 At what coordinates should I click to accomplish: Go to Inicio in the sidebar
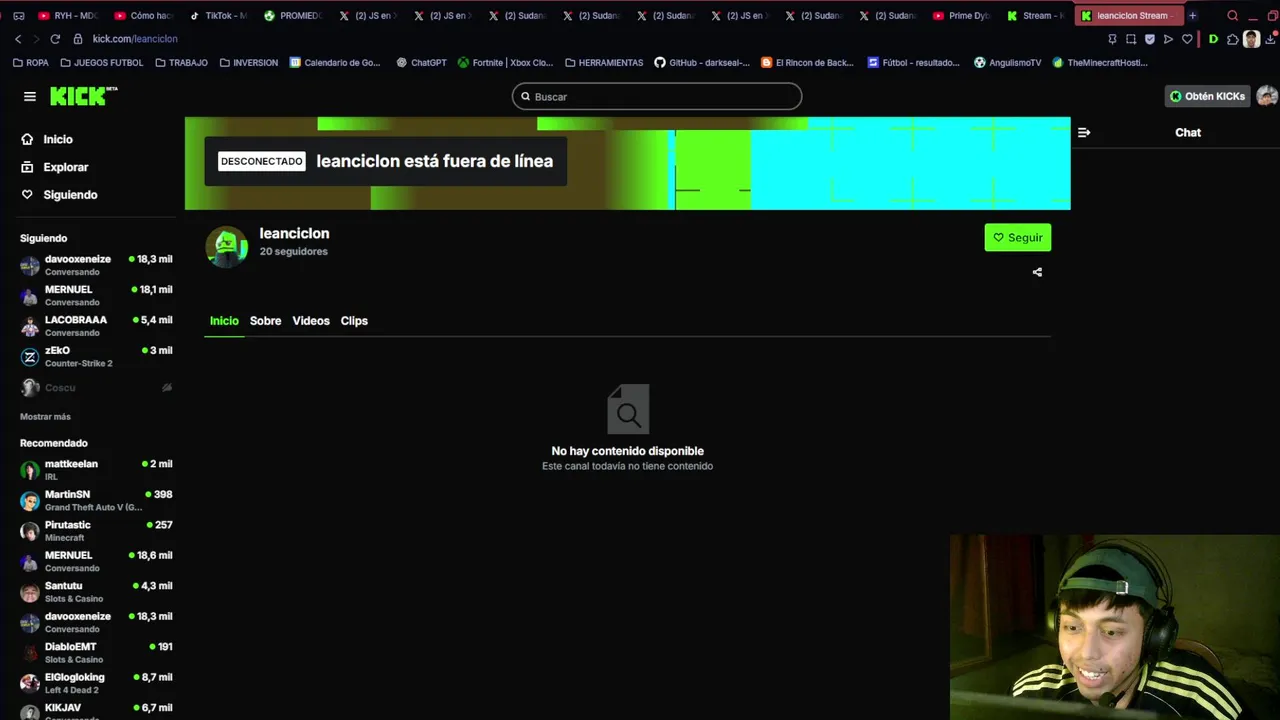(x=47, y=139)
